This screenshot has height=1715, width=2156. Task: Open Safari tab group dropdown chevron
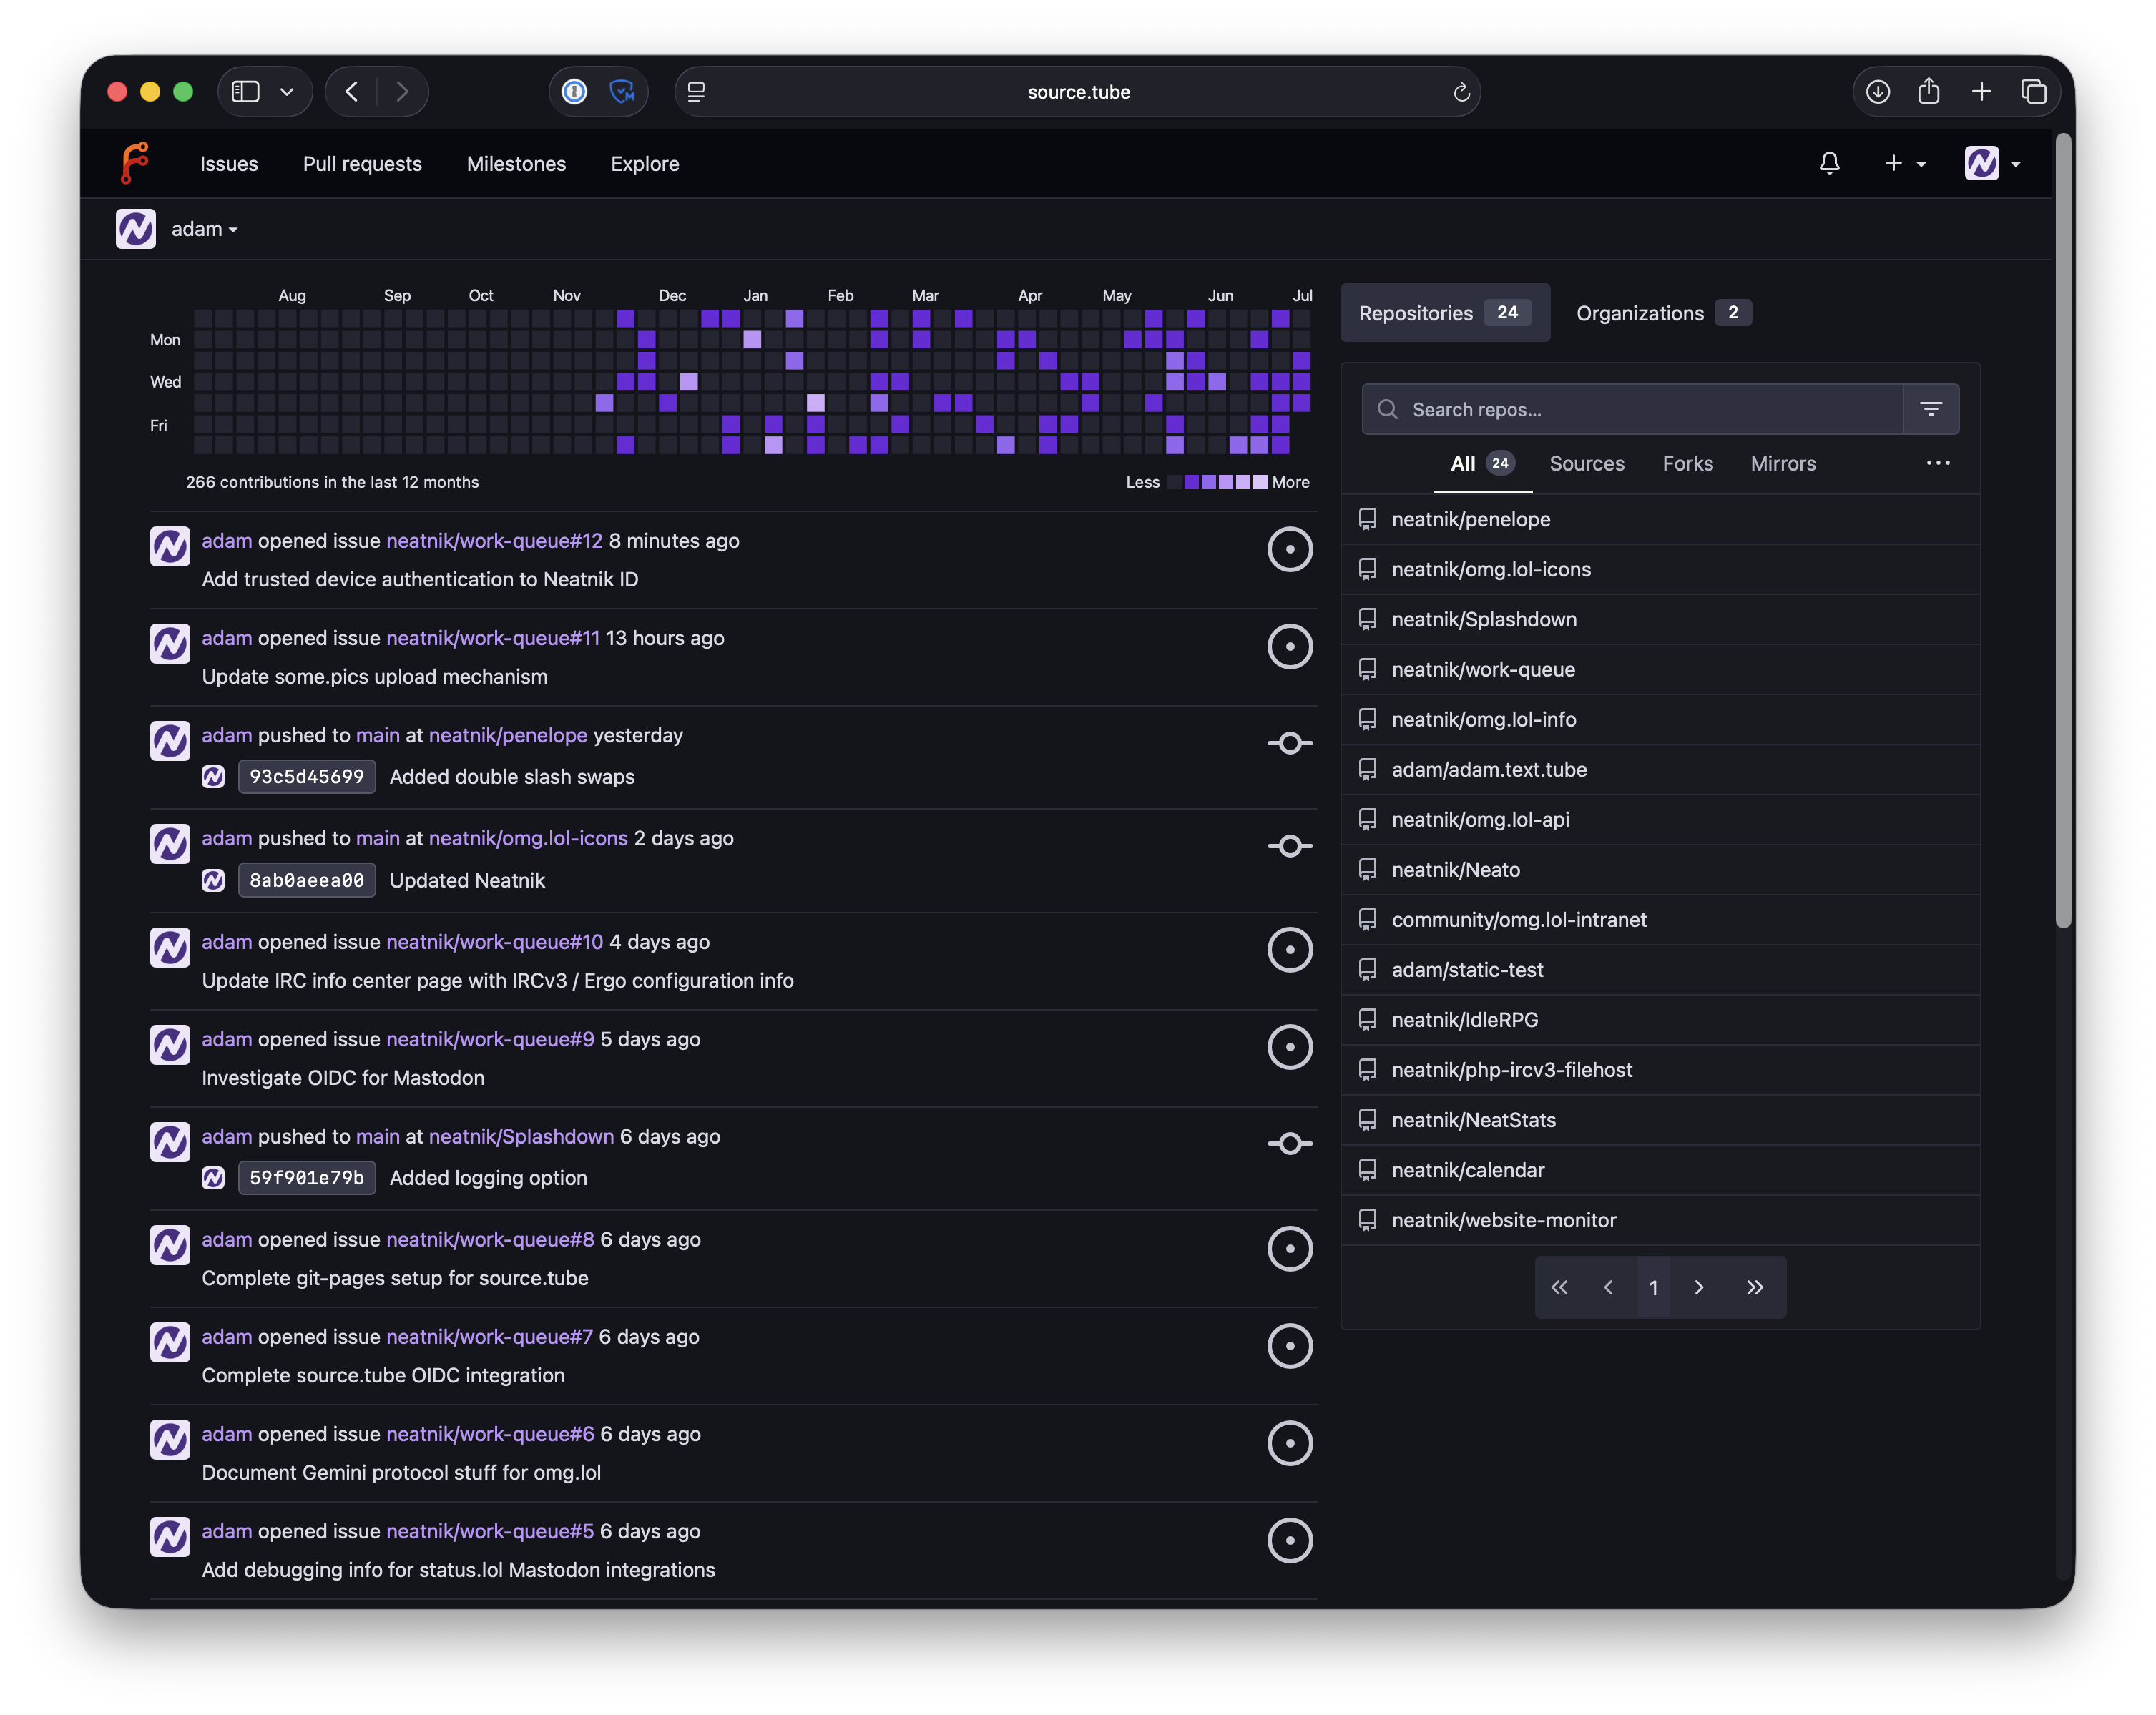click(x=287, y=92)
